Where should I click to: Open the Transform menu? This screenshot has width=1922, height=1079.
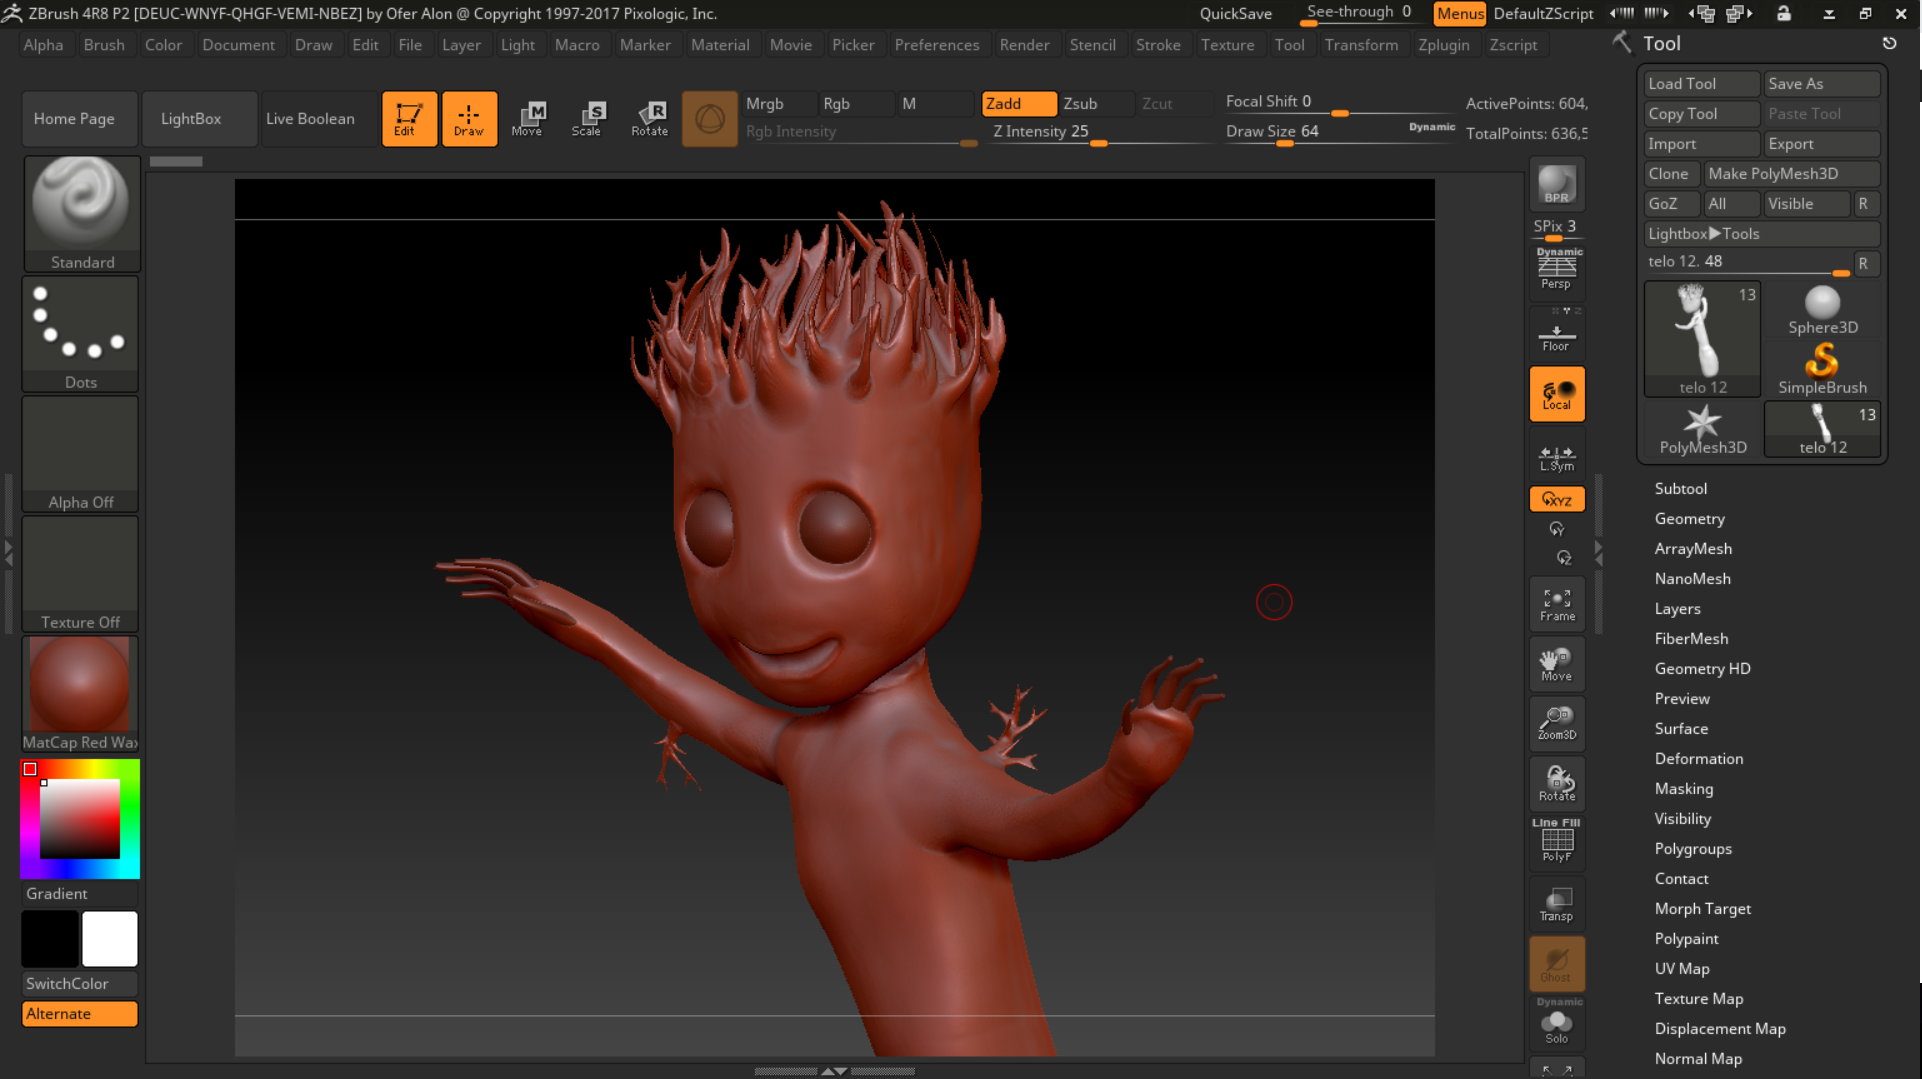tap(1361, 45)
